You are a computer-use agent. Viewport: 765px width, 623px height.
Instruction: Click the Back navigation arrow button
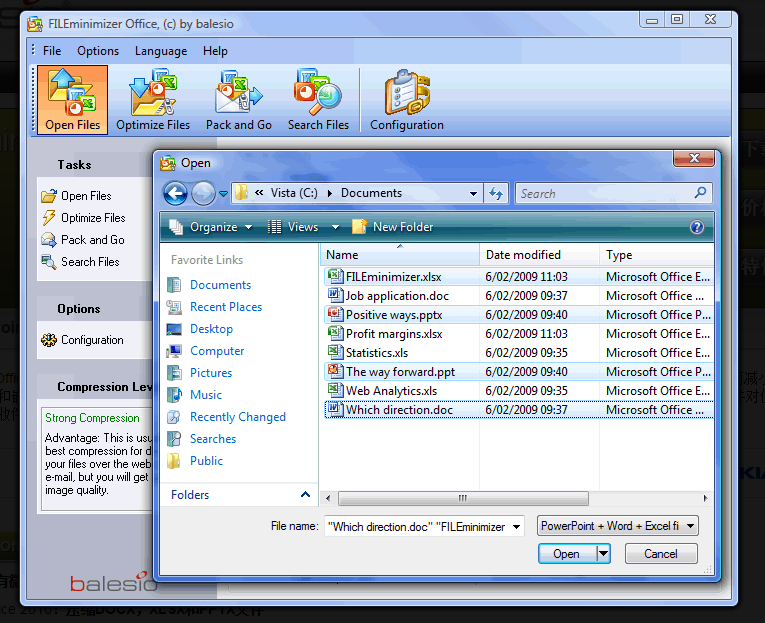point(175,194)
